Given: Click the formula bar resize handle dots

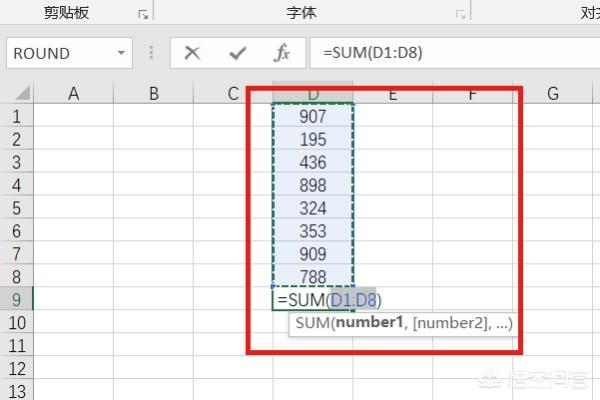Looking at the screenshot, I should pyautogui.click(x=152, y=53).
